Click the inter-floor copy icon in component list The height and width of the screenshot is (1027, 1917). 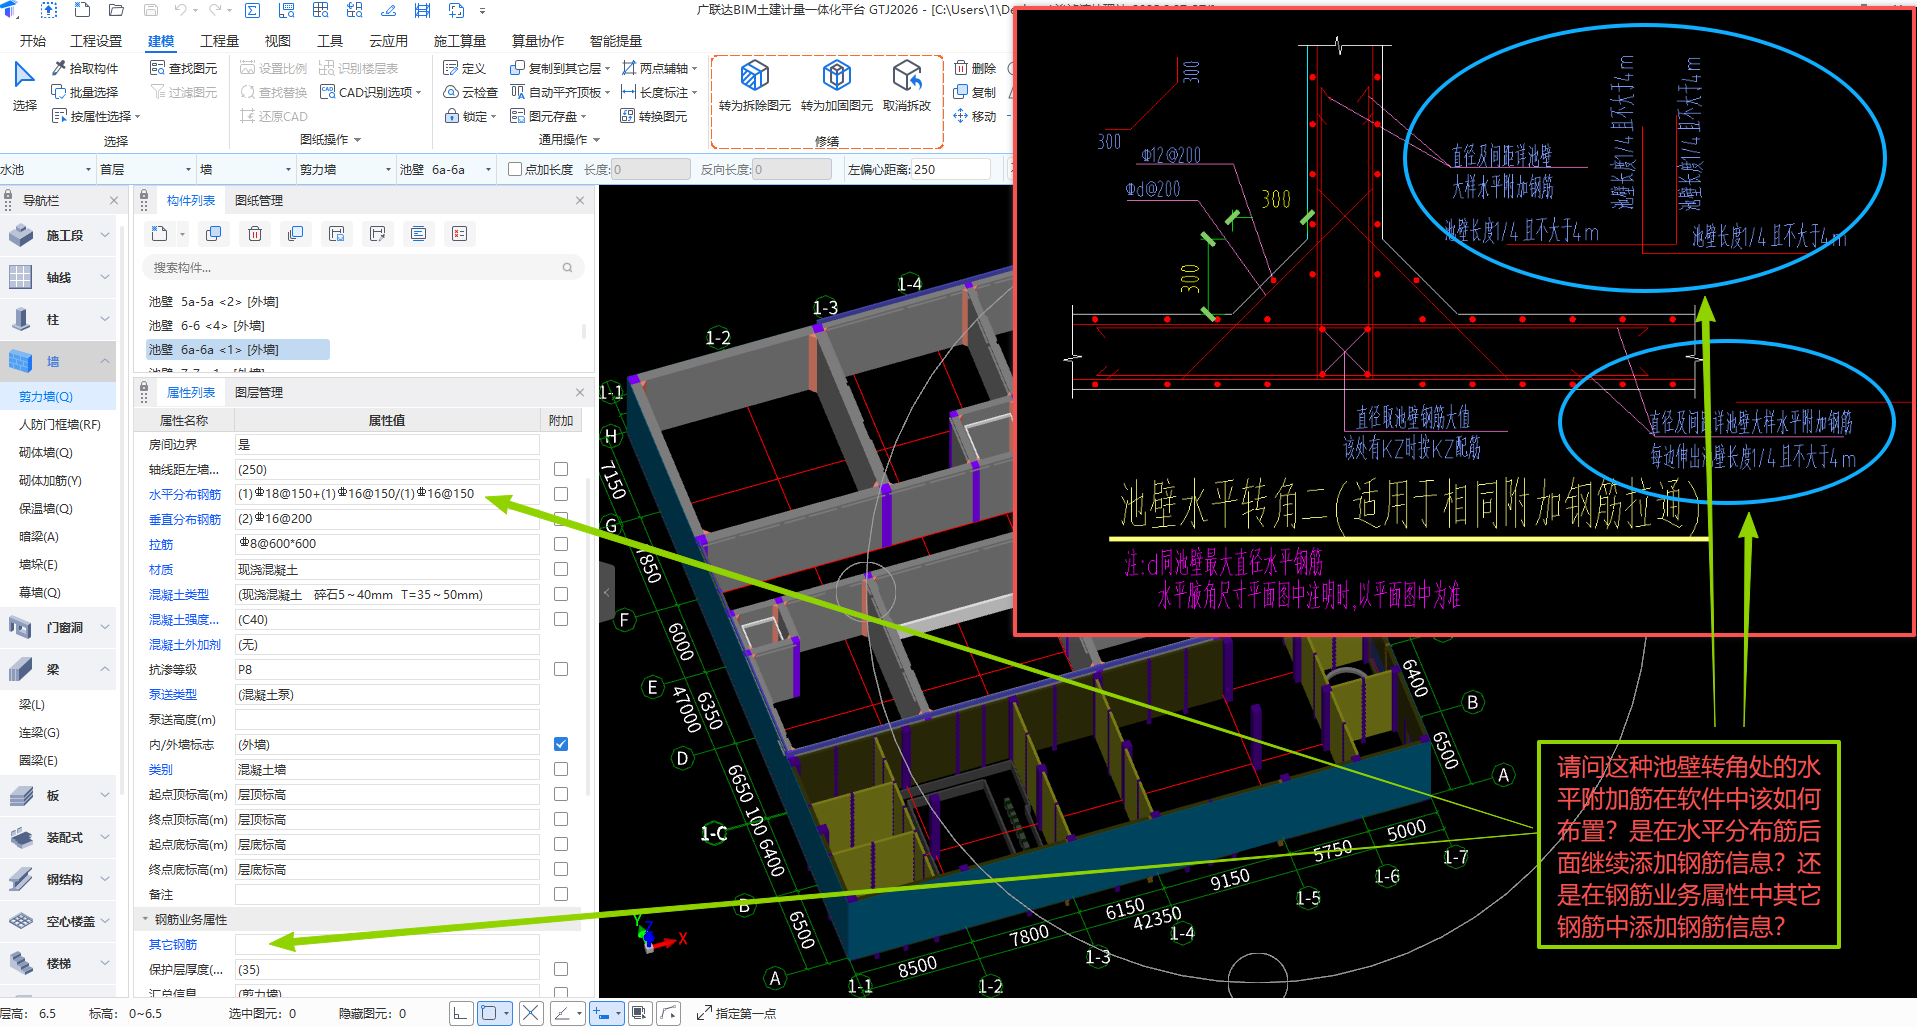295,234
